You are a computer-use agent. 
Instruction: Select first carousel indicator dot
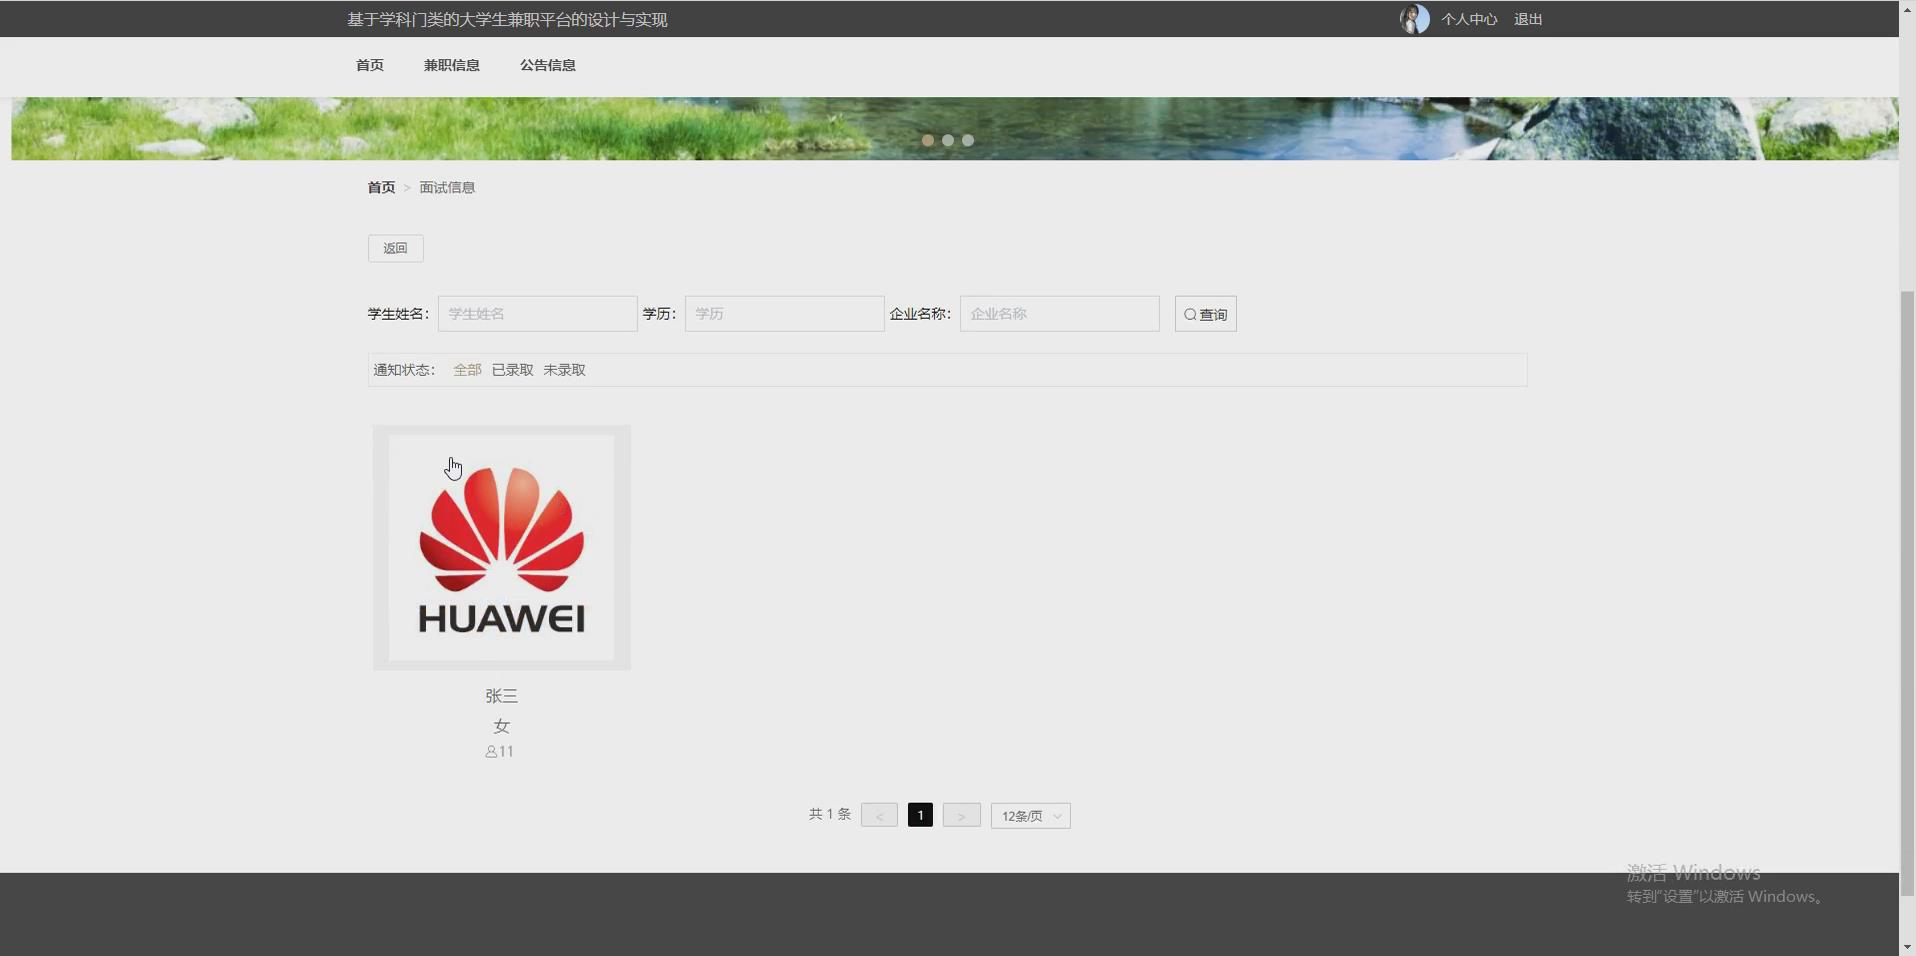coord(928,140)
